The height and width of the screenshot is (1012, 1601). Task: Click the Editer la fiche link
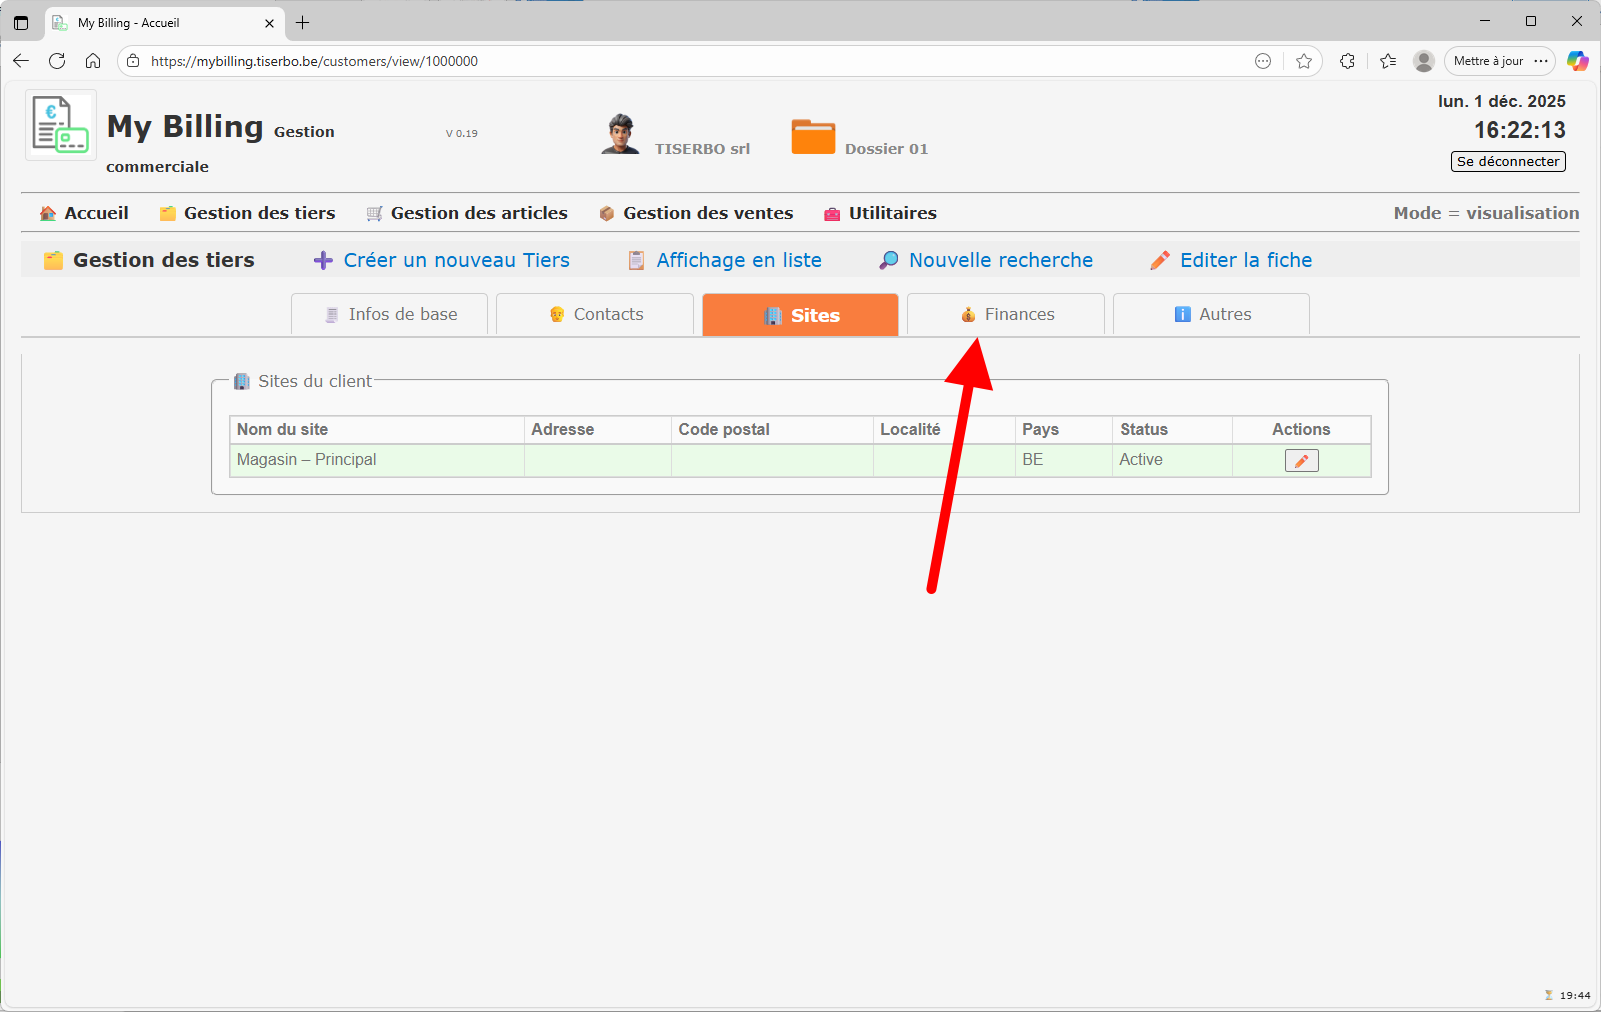click(x=1231, y=260)
